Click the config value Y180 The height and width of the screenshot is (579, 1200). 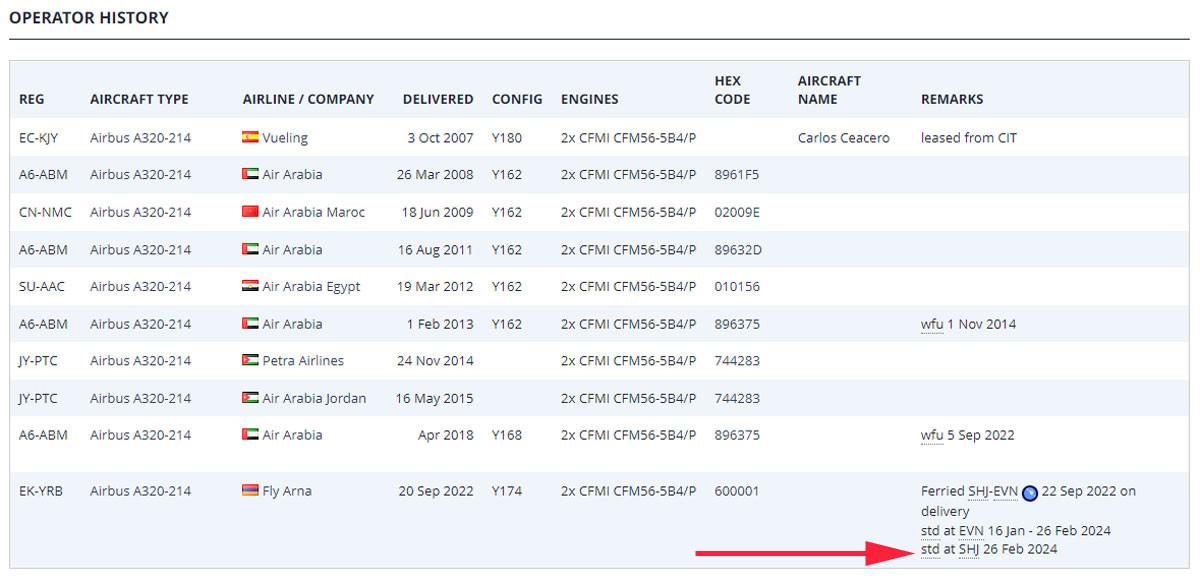click(x=507, y=137)
